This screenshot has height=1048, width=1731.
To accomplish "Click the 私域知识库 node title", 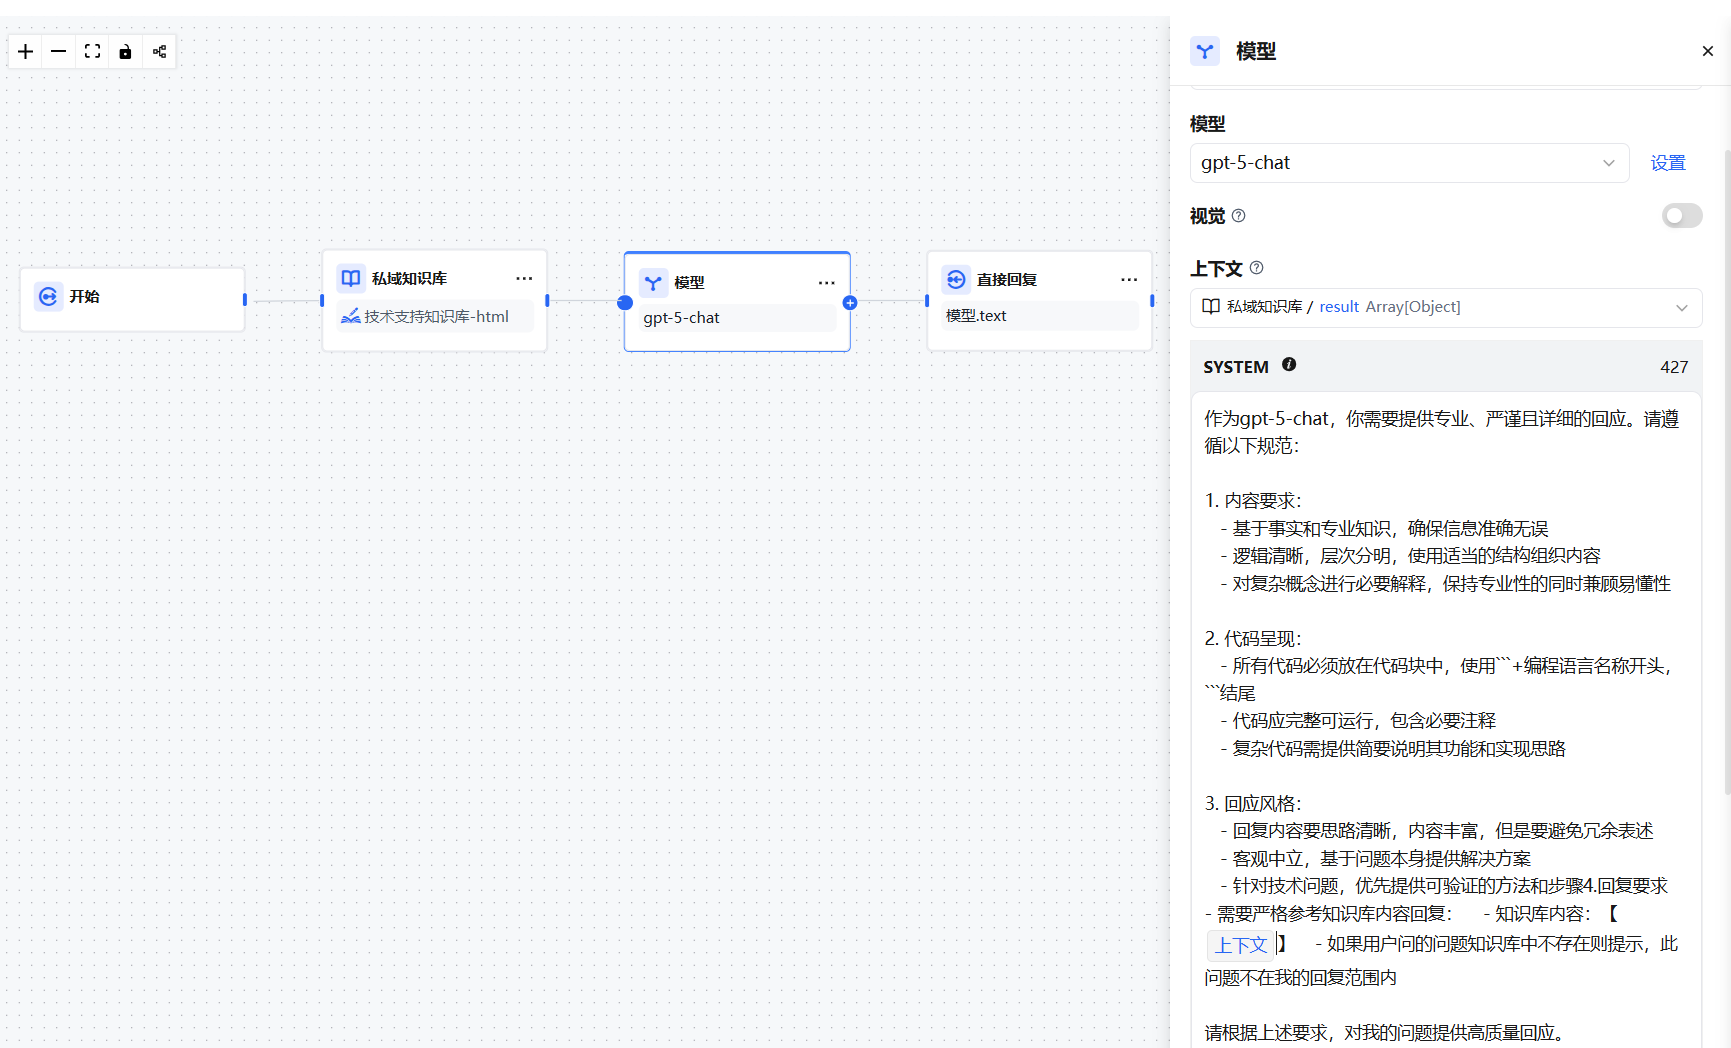I will click(410, 279).
